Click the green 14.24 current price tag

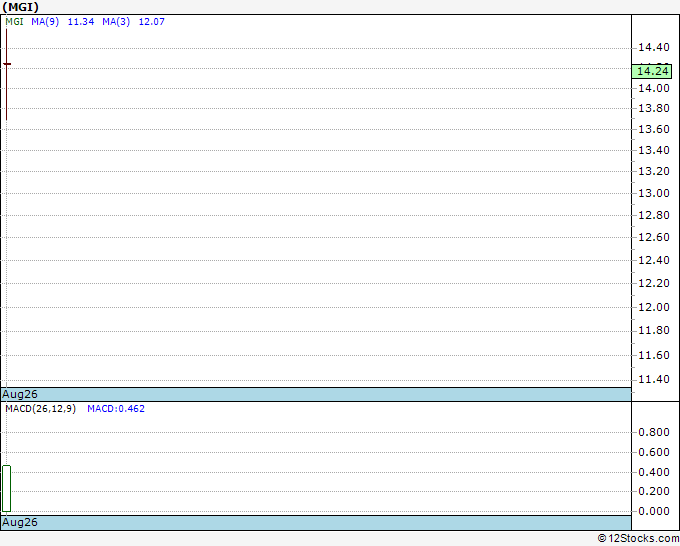pyautogui.click(x=652, y=71)
